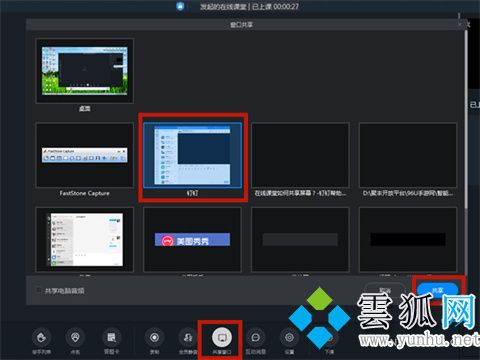Select the FastStone Capture window thumbnail

84,155
